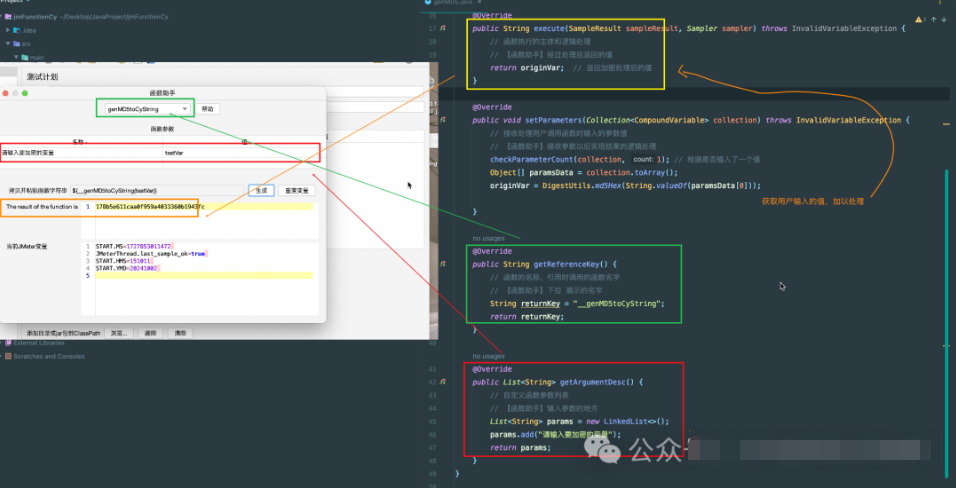This screenshot has width=956, height=488.
Task: Click the 函数助手 dialog title bar
Action: coord(162,93)
